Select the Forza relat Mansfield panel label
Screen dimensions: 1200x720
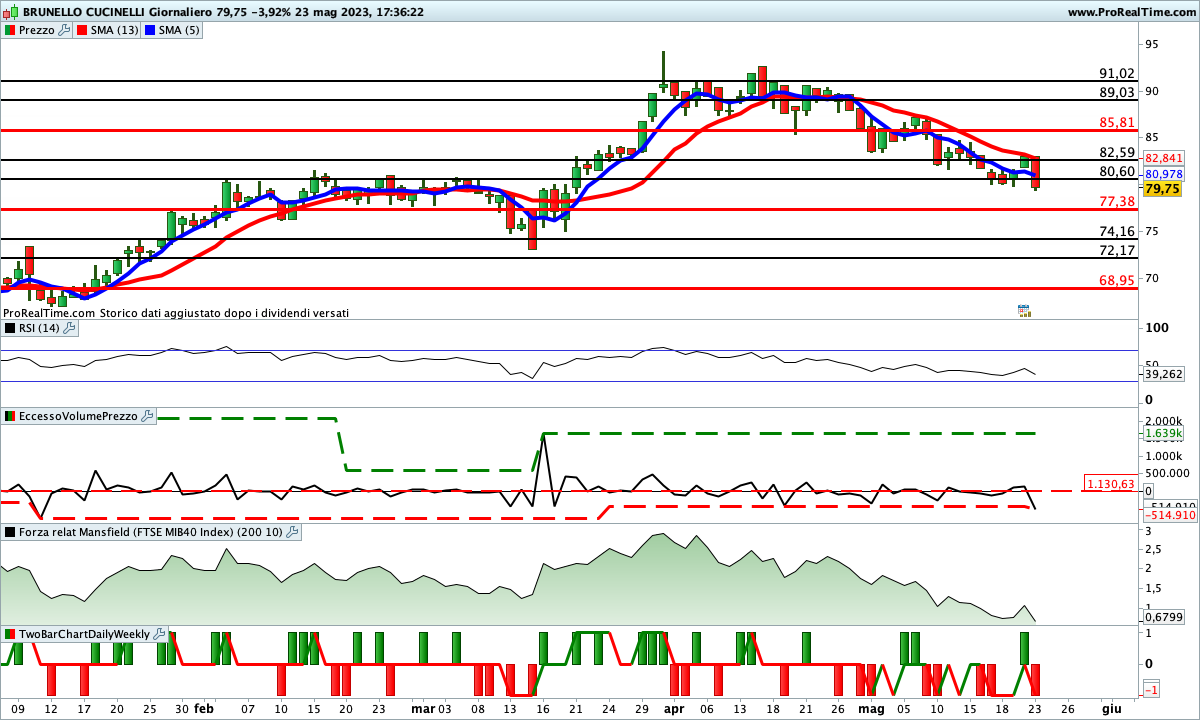tap(151, 532)
